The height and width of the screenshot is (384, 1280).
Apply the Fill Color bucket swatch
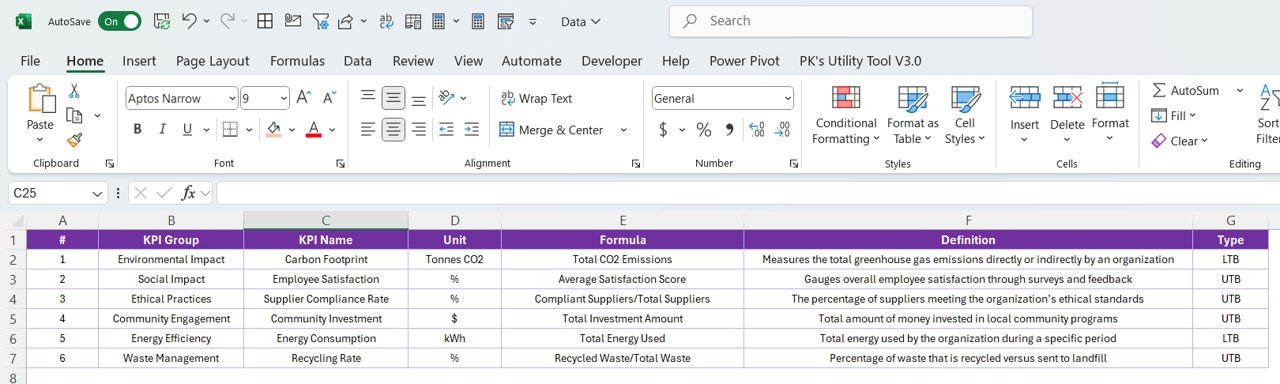(x=274, y=129)
